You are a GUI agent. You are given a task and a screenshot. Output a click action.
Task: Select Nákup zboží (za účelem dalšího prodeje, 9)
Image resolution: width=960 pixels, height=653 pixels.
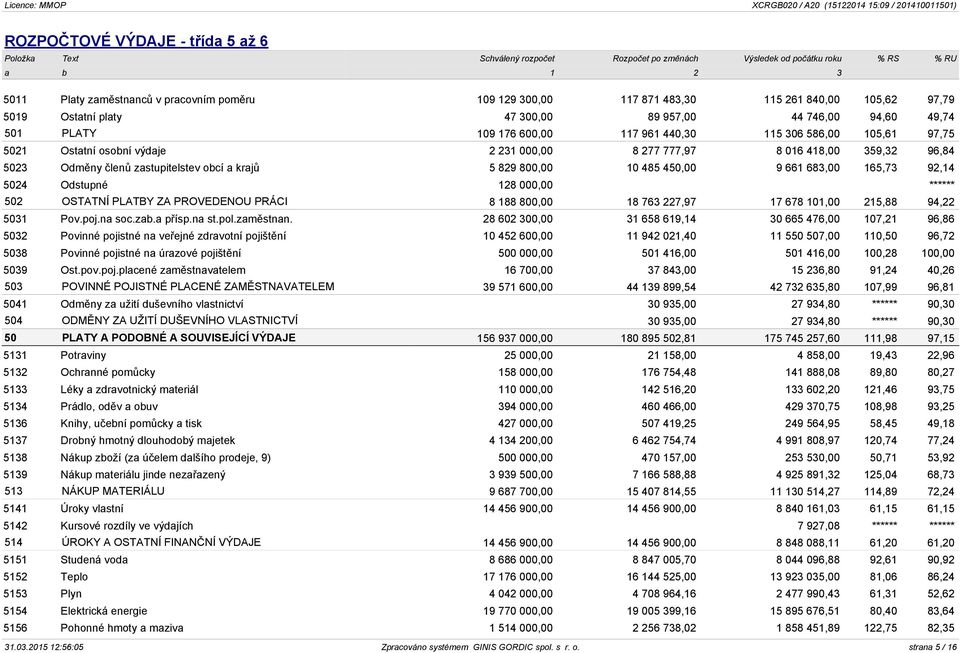[165, 458]
